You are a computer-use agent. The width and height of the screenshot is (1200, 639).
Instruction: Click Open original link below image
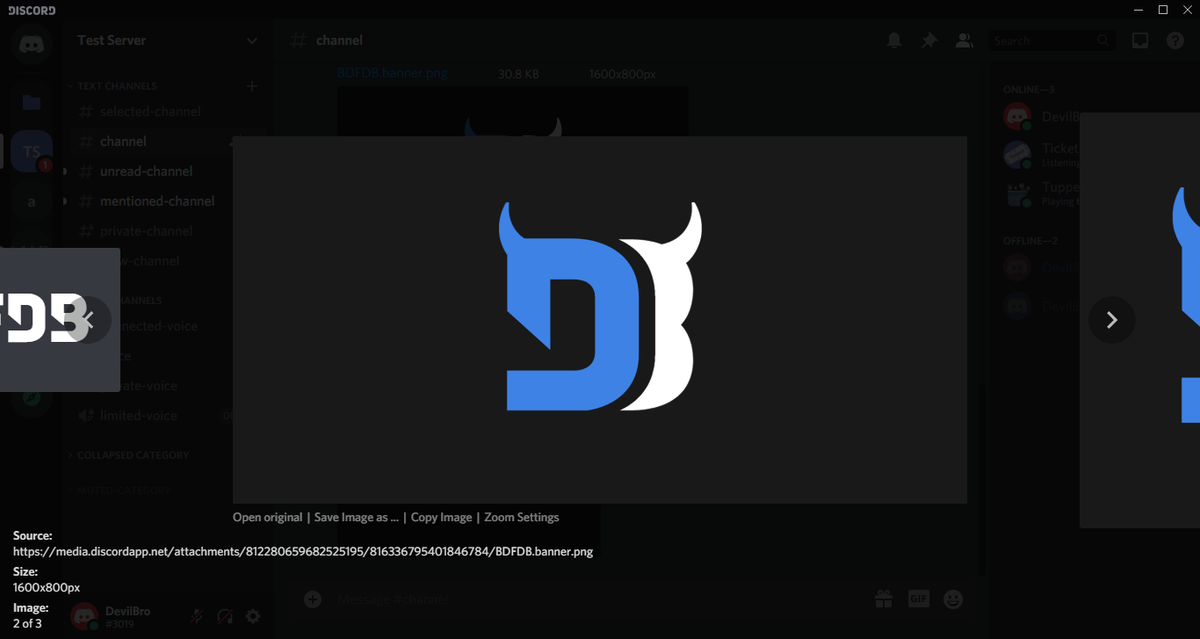267,517
